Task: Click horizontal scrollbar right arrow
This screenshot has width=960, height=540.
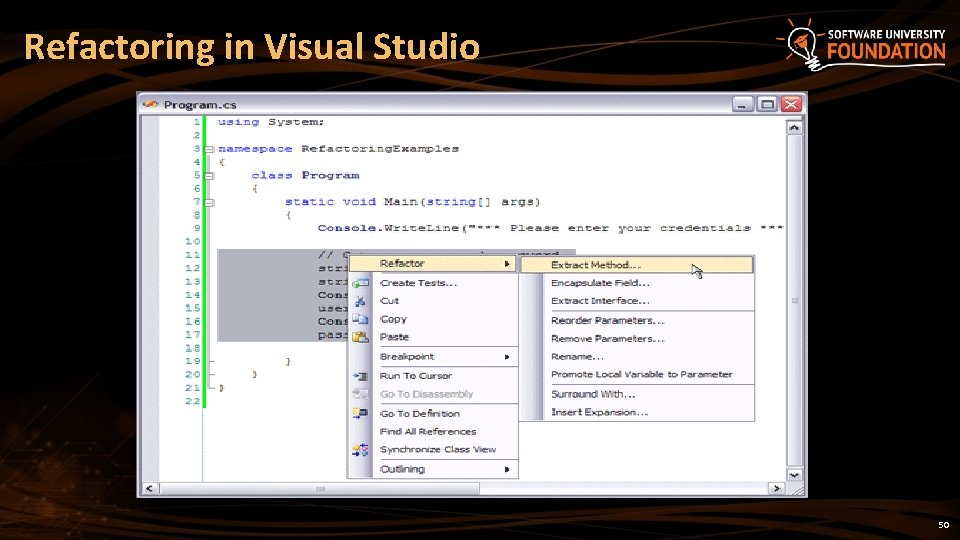Action: [777, 489]
